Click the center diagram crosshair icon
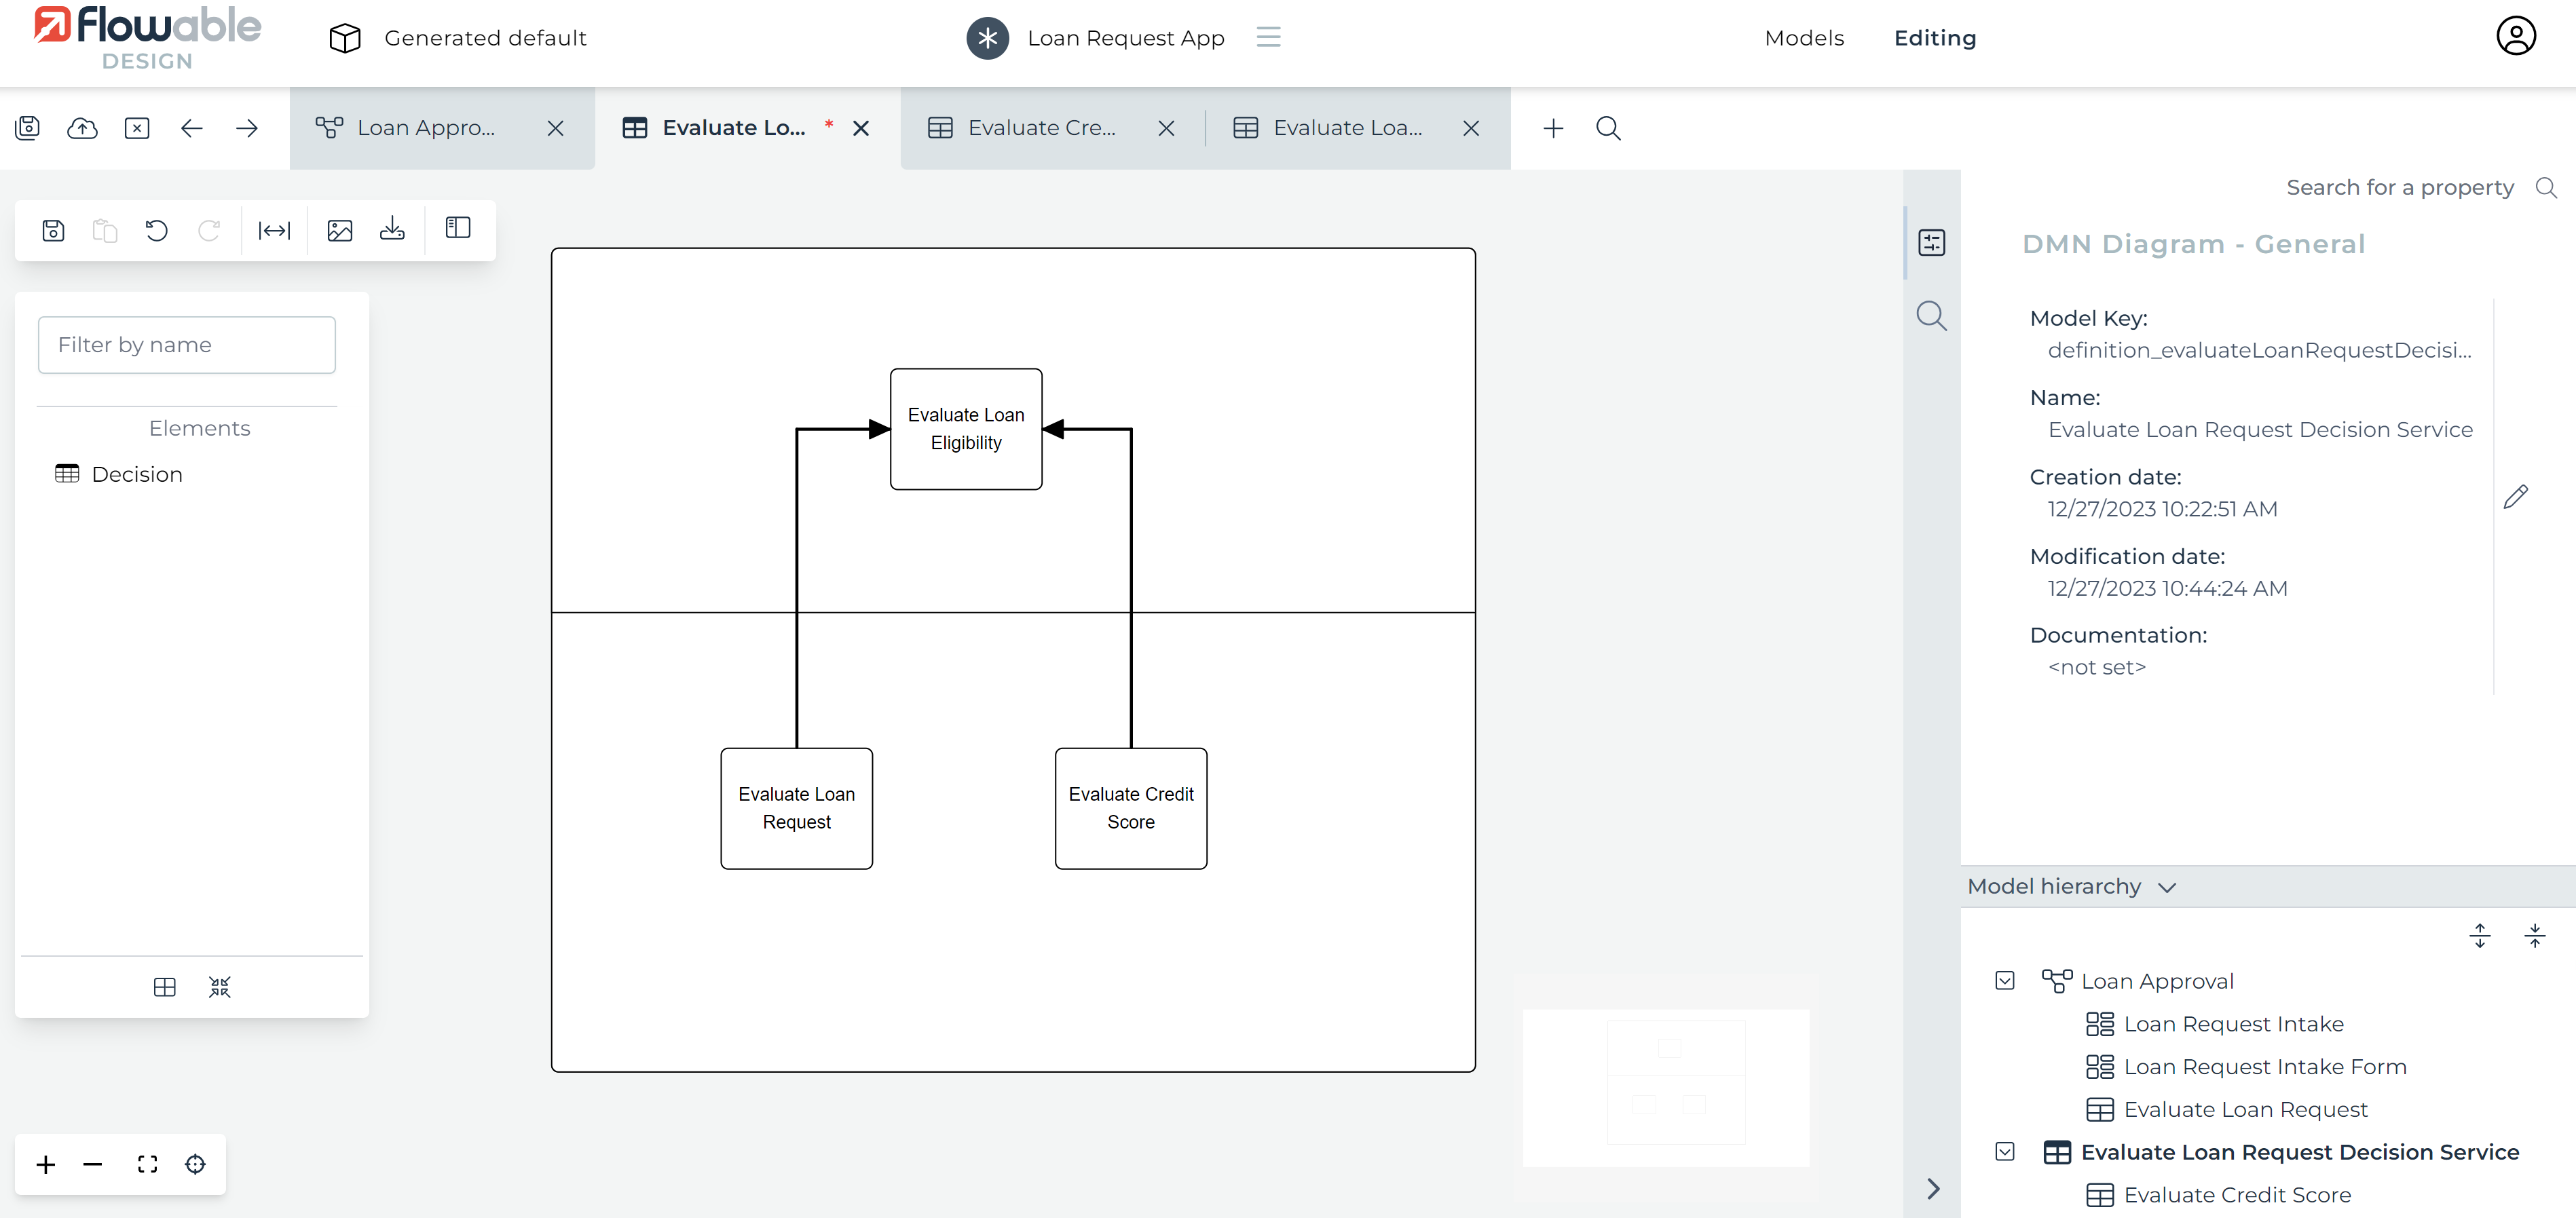 (196, 1164)
